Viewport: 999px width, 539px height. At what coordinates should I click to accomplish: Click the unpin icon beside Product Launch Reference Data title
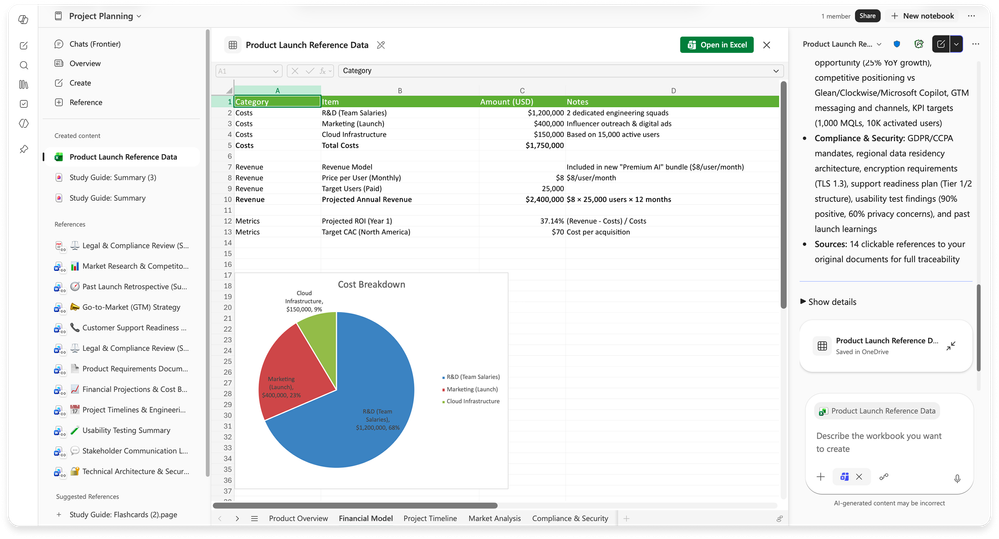(381, 45)
